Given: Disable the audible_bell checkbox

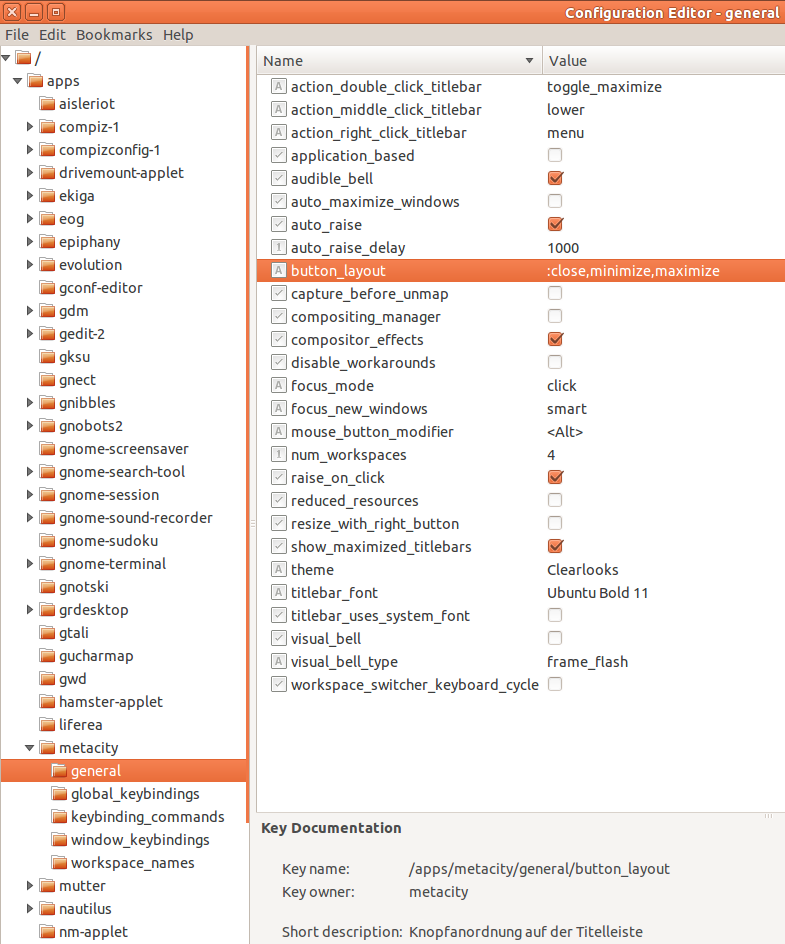Looking at the screenshot, I should pos(555,179).
